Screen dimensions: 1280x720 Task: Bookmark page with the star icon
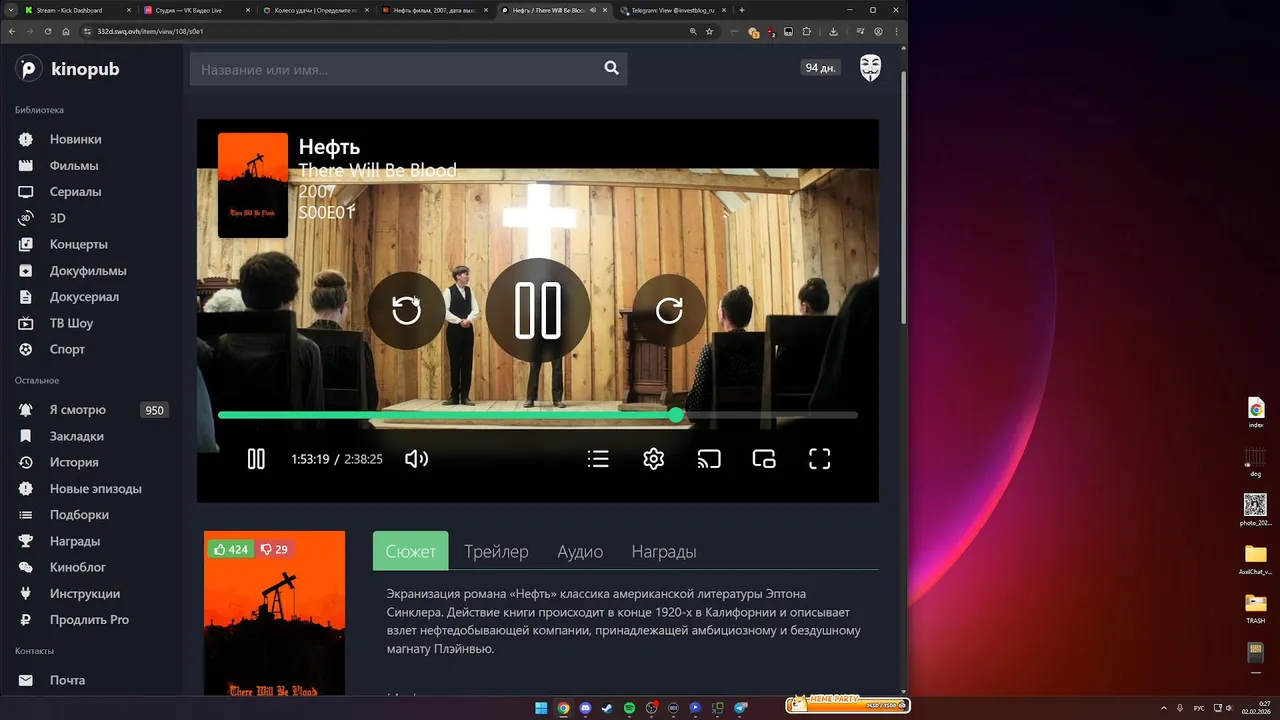[x=709, y=31]
